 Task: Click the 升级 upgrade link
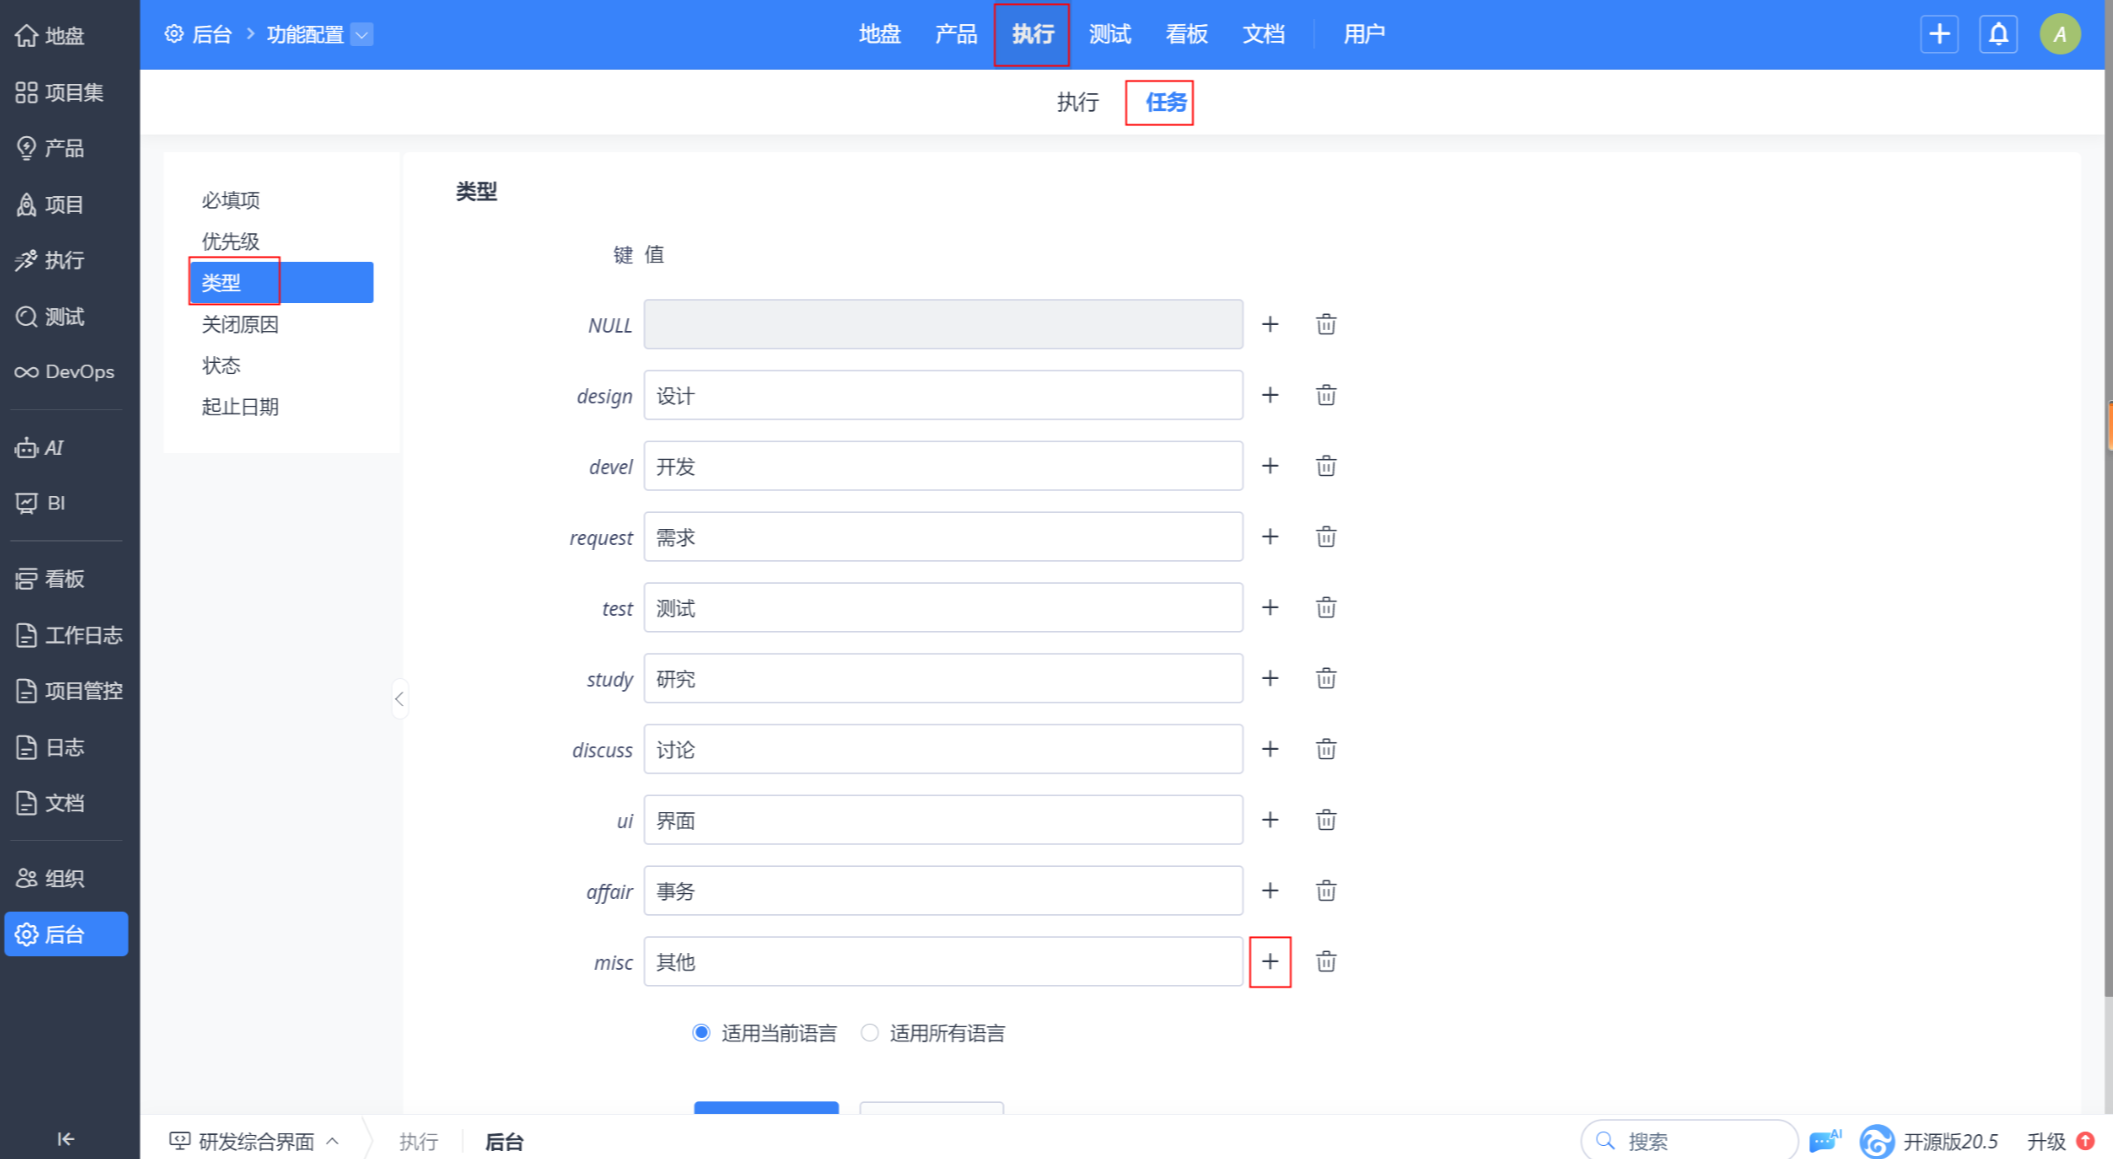coord(2045,1141)
